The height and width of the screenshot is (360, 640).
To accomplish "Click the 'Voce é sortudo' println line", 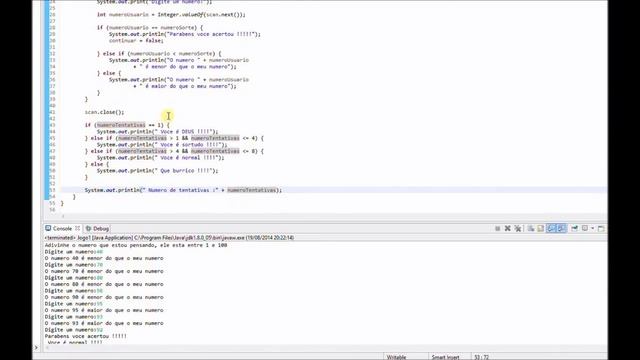I will pyautogui.click(x=162, y=145).
